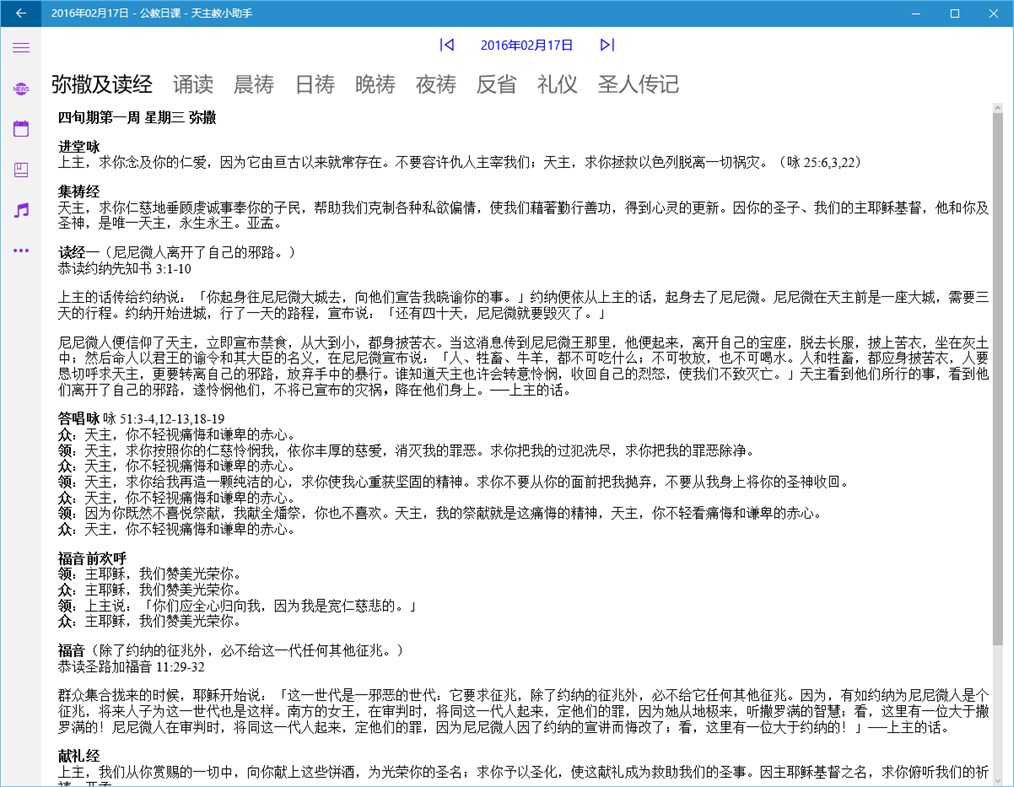Open the hymn music icon in the sidebar
The height and width of the screenshot is (787, 1014).
click(21, 209)
